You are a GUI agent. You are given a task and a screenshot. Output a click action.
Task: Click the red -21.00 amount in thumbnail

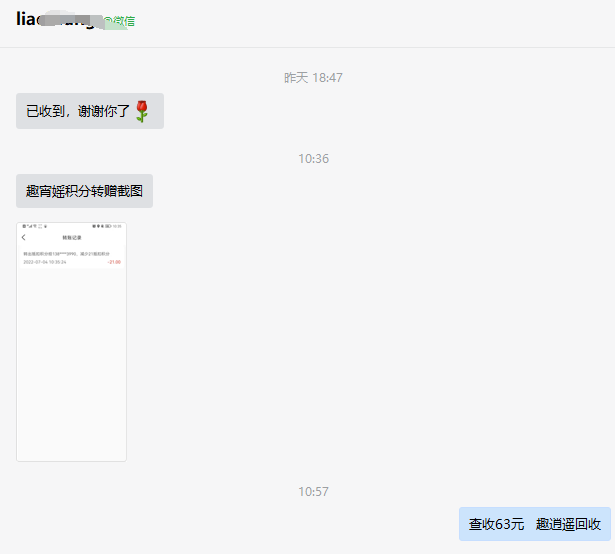point(114,262)
